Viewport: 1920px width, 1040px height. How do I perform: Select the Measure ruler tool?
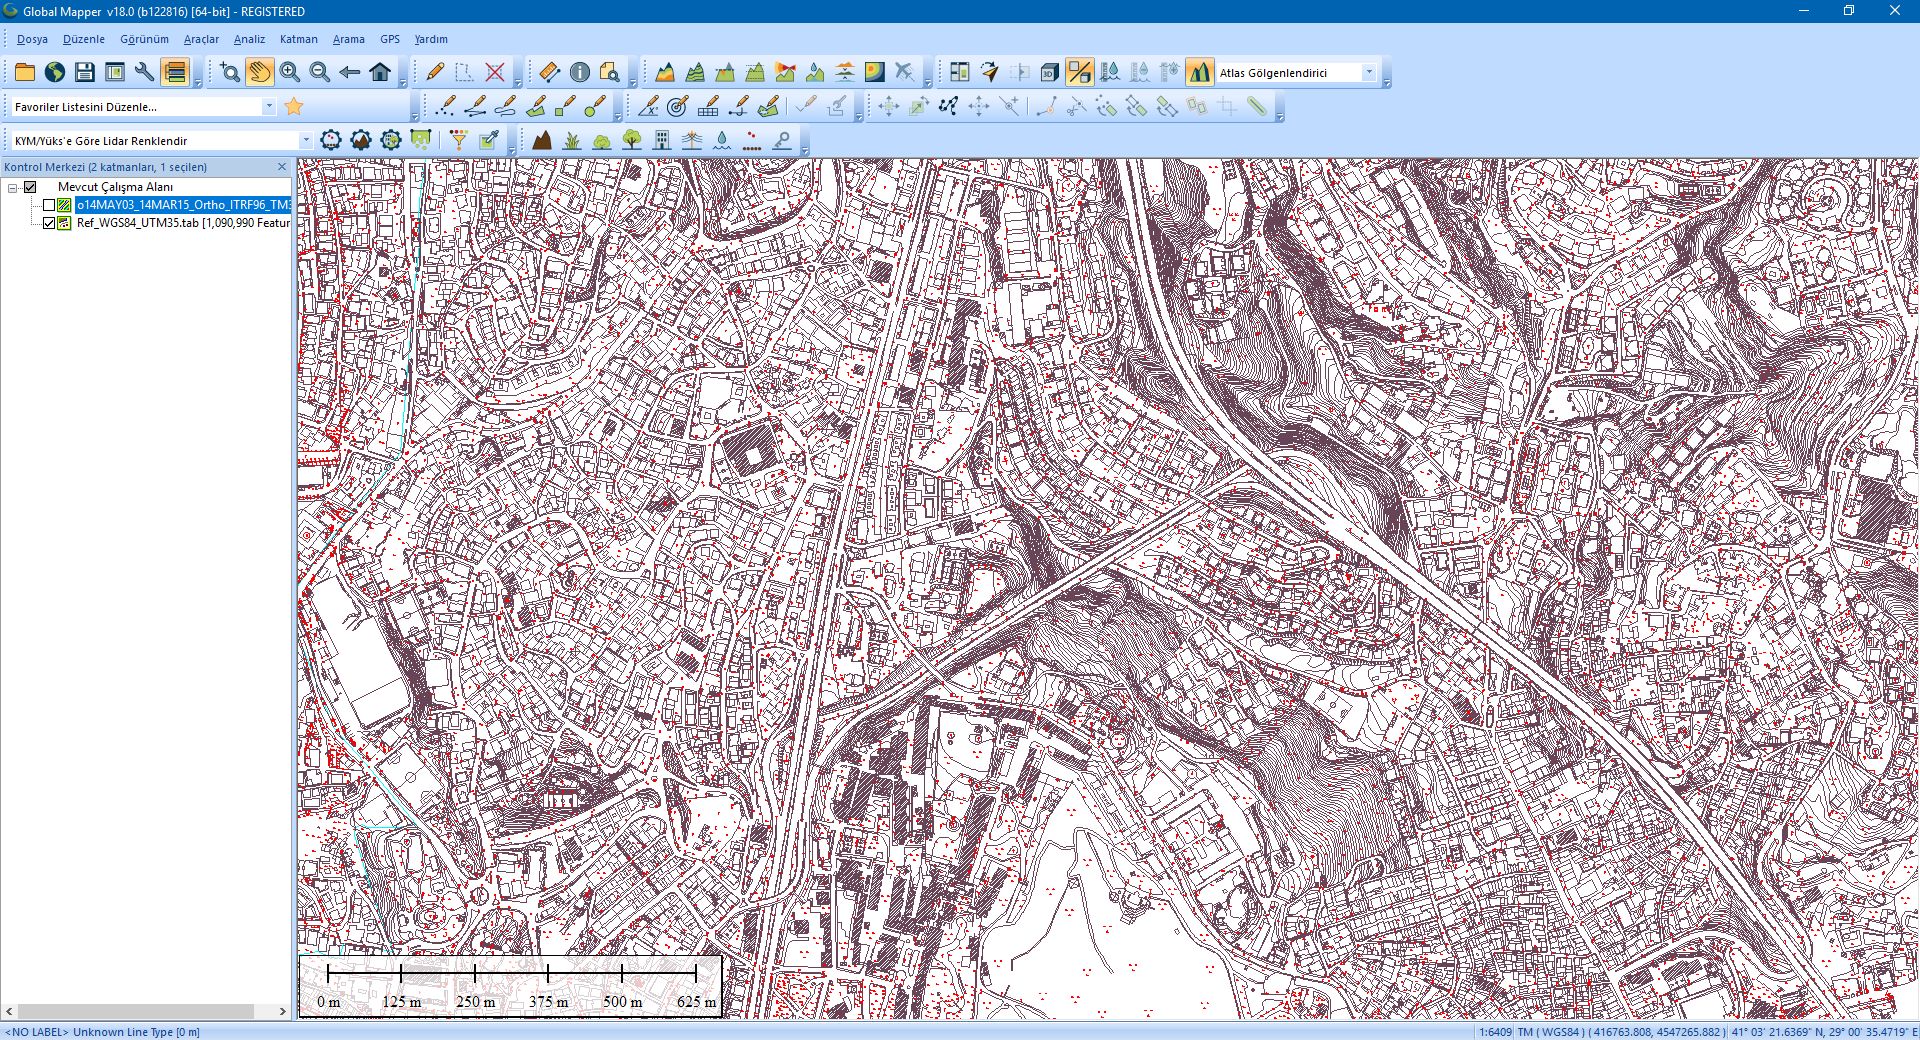(x=550, y=72)
